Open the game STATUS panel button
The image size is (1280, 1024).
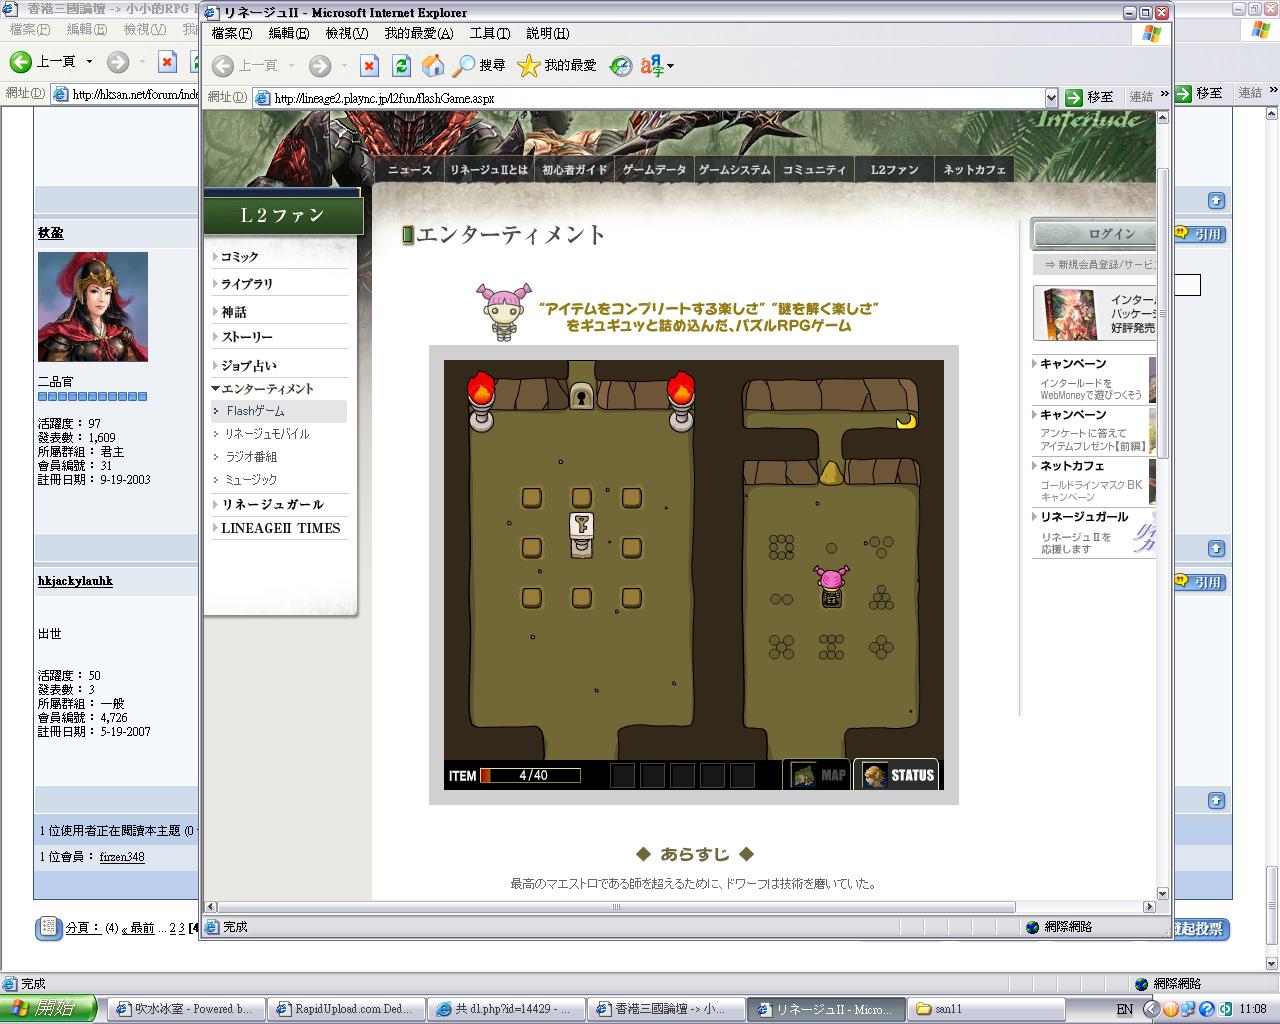pyautogui.click(x=897, y=775)
